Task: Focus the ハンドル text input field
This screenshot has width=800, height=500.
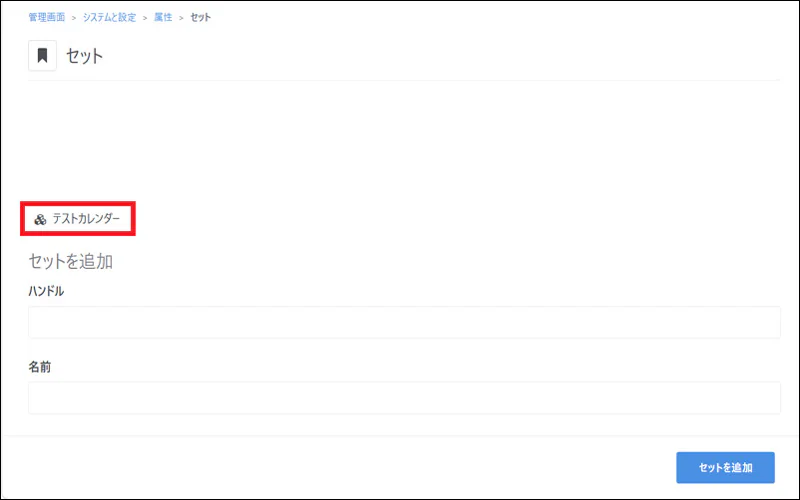Action: (405, 322)
